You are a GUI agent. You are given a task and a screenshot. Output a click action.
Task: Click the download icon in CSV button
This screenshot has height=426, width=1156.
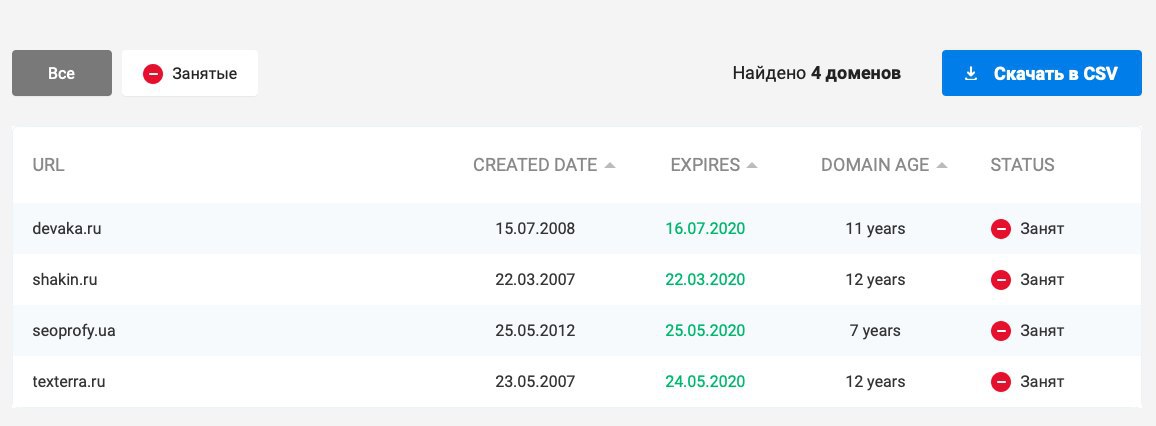(970, 74)
